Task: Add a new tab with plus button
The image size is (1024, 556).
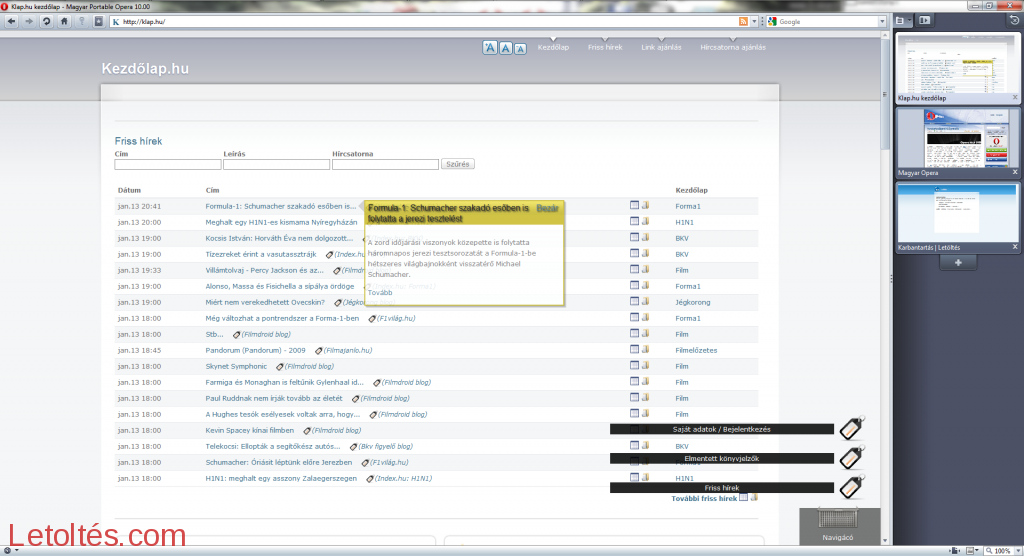Action: coord(958,263)
